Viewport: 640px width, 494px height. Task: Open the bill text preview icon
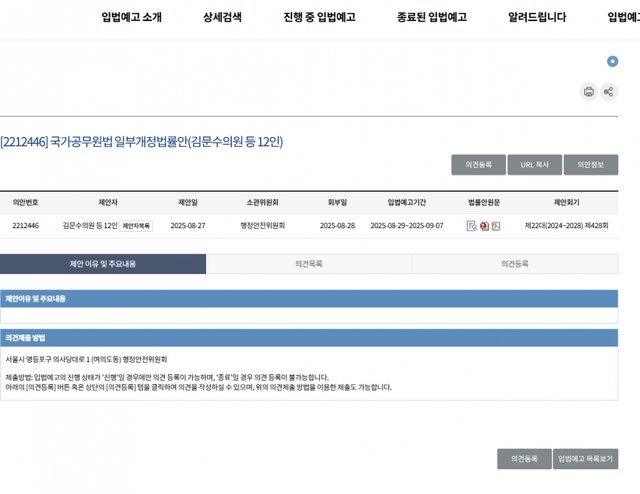pos(471,226)
